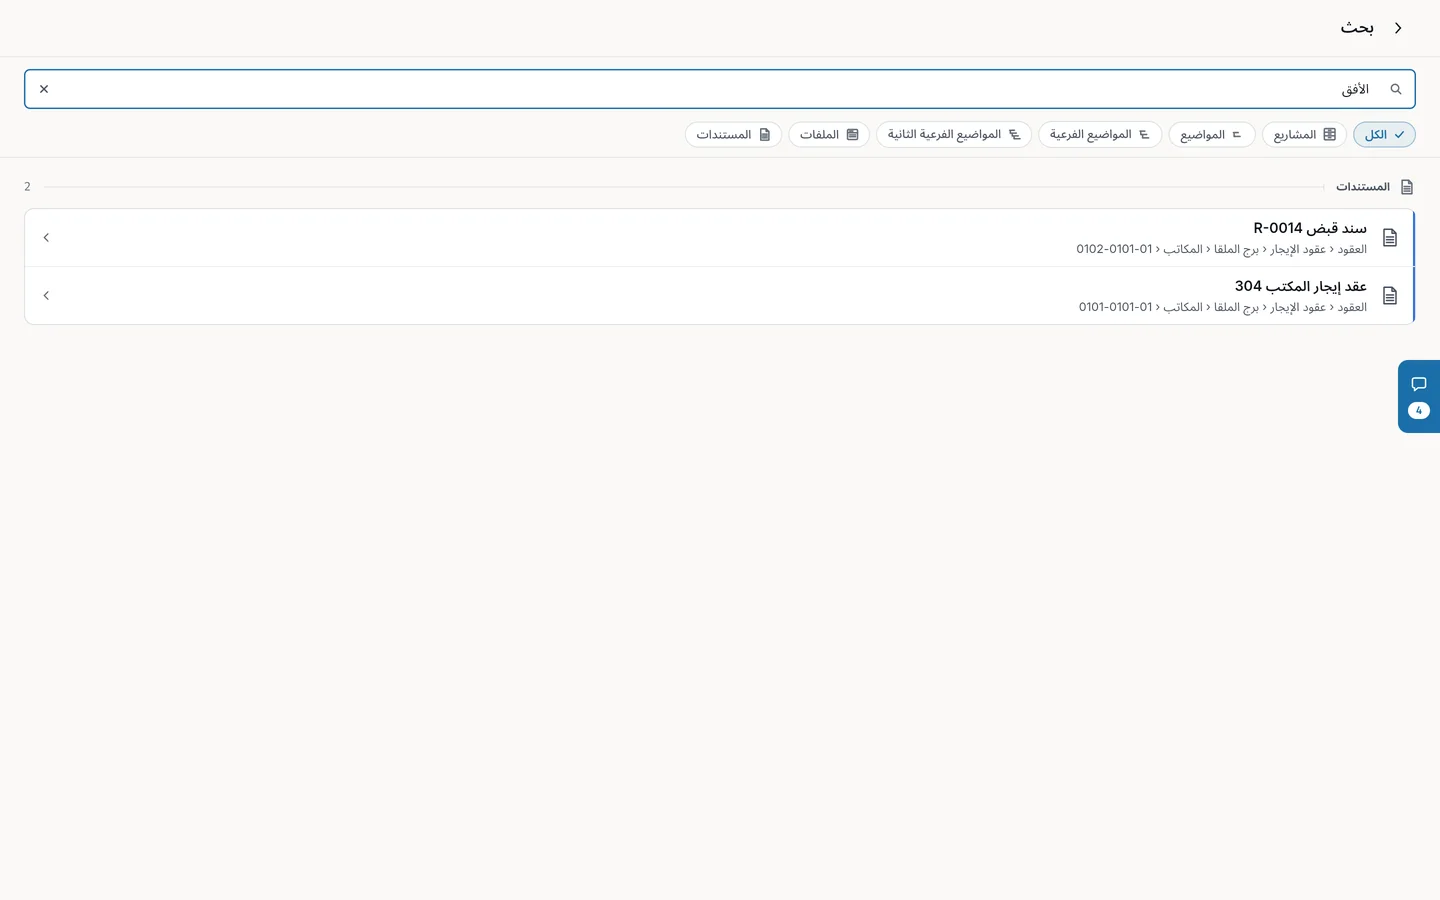Select the الكل filter chip
The width and height of the screenshot is (1440, 900).
click(x=1384, y=135)
